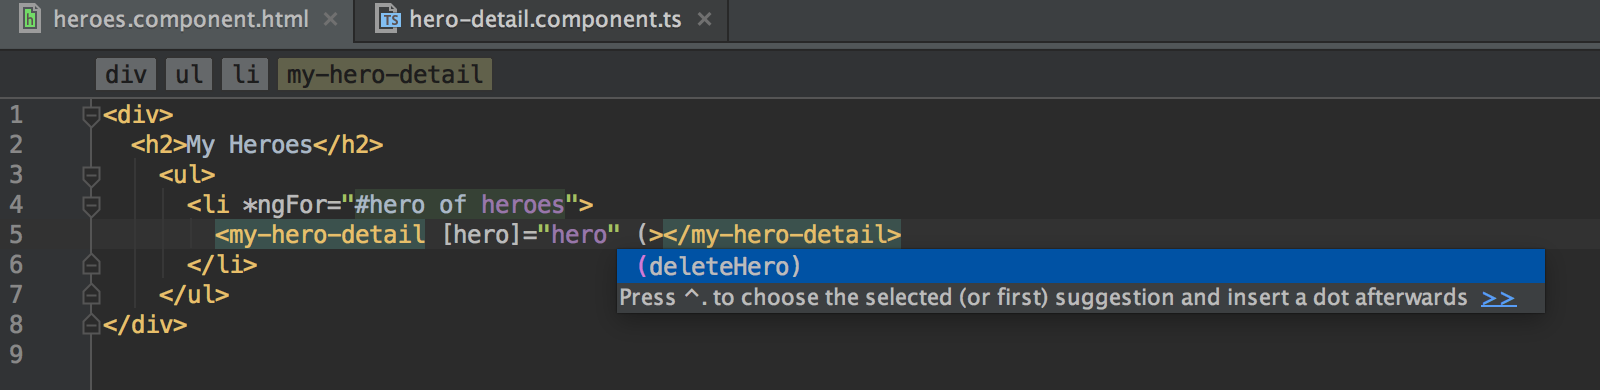Viewport: 1600px width, 390px height.
Task: Select the li breadcrumb
Action: tap(245, 74)
